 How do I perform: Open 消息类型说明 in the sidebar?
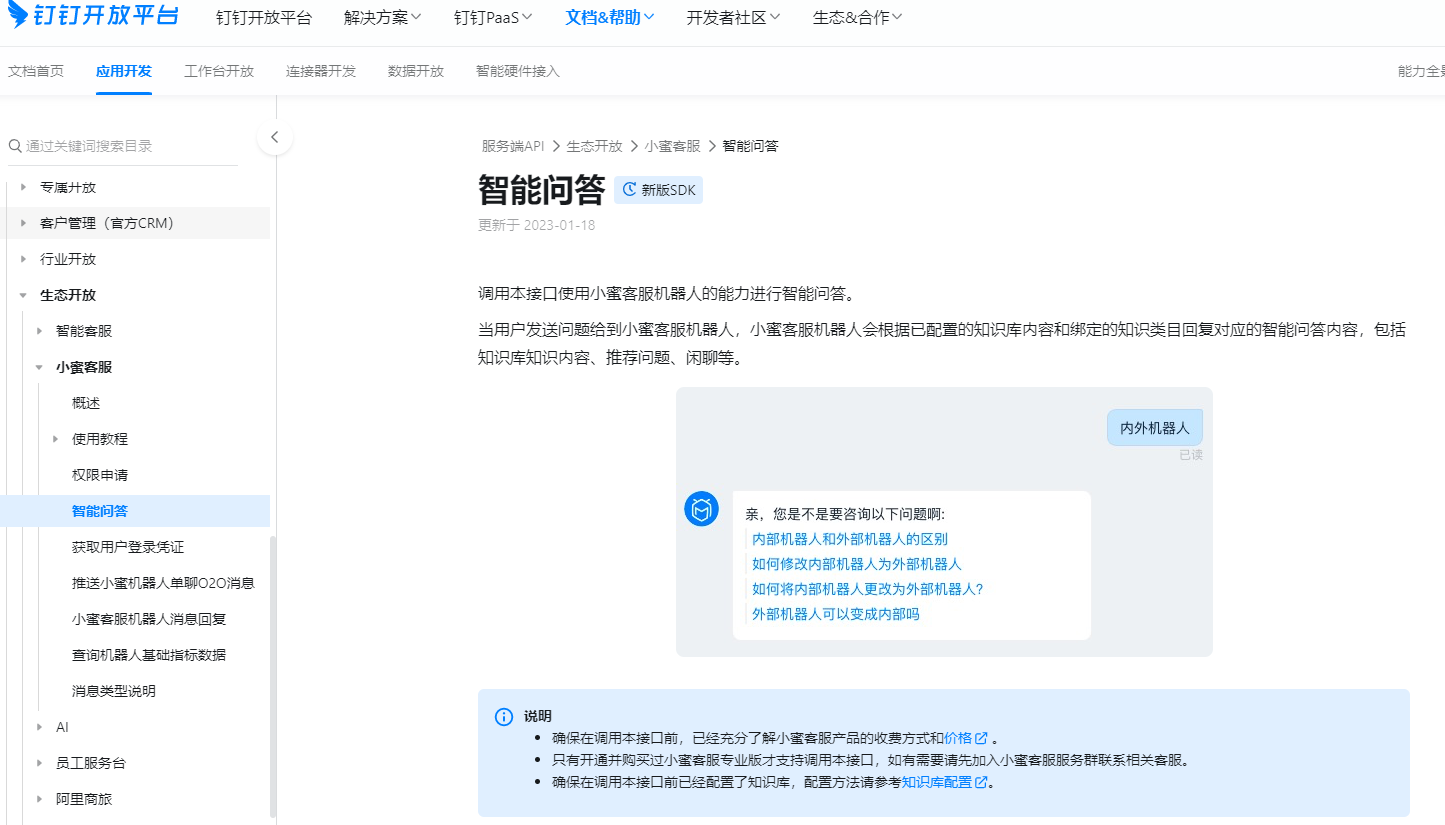tap(114, 691)
